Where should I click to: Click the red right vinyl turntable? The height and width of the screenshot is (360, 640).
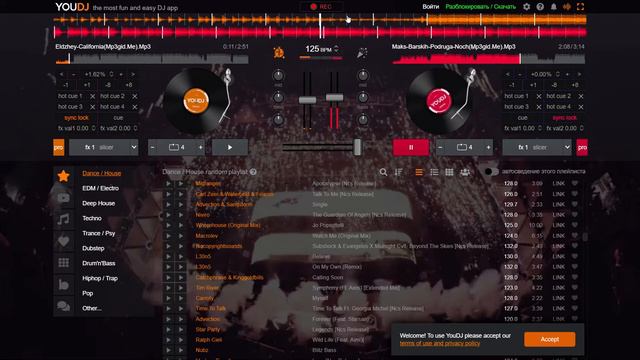click(x=439, y=100)
